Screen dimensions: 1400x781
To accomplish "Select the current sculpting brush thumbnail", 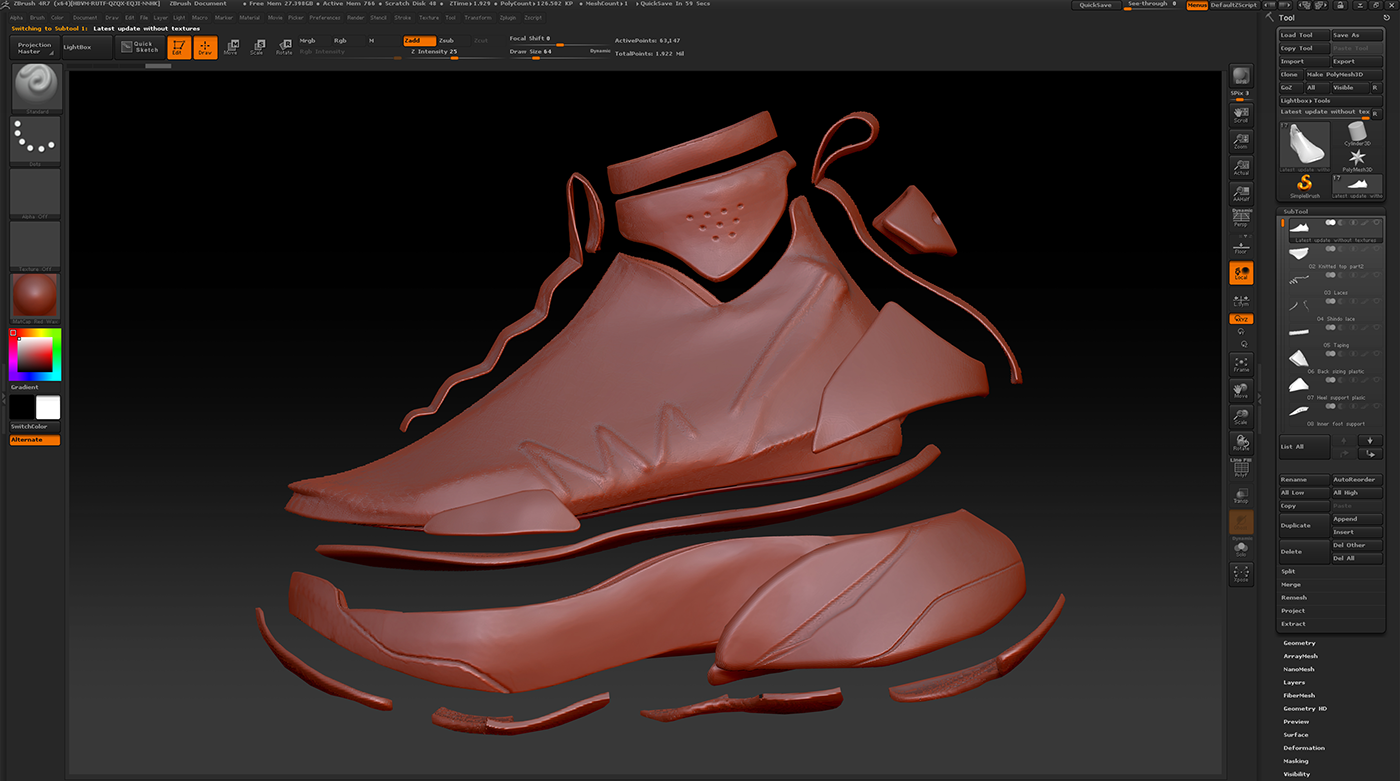I will 34,87.
